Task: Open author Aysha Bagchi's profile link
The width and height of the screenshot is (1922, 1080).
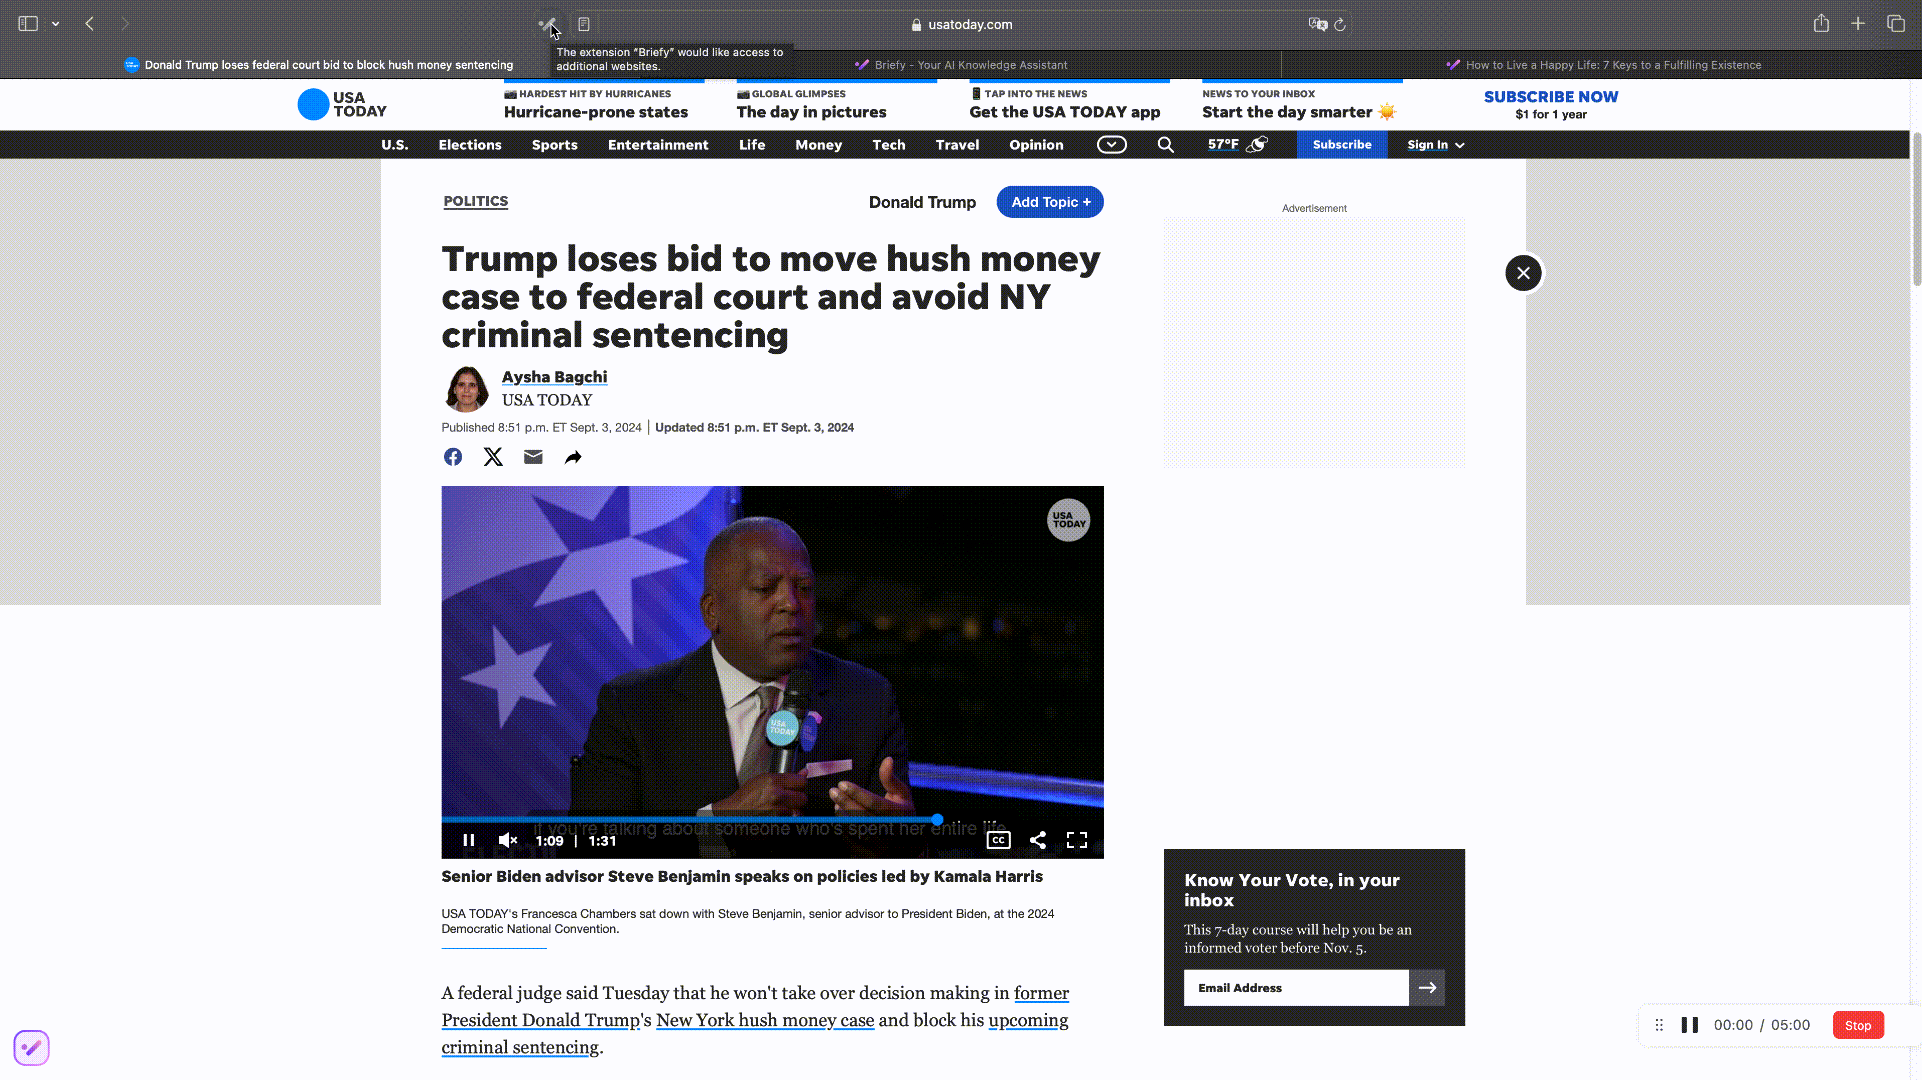Action: pos(554,377)
